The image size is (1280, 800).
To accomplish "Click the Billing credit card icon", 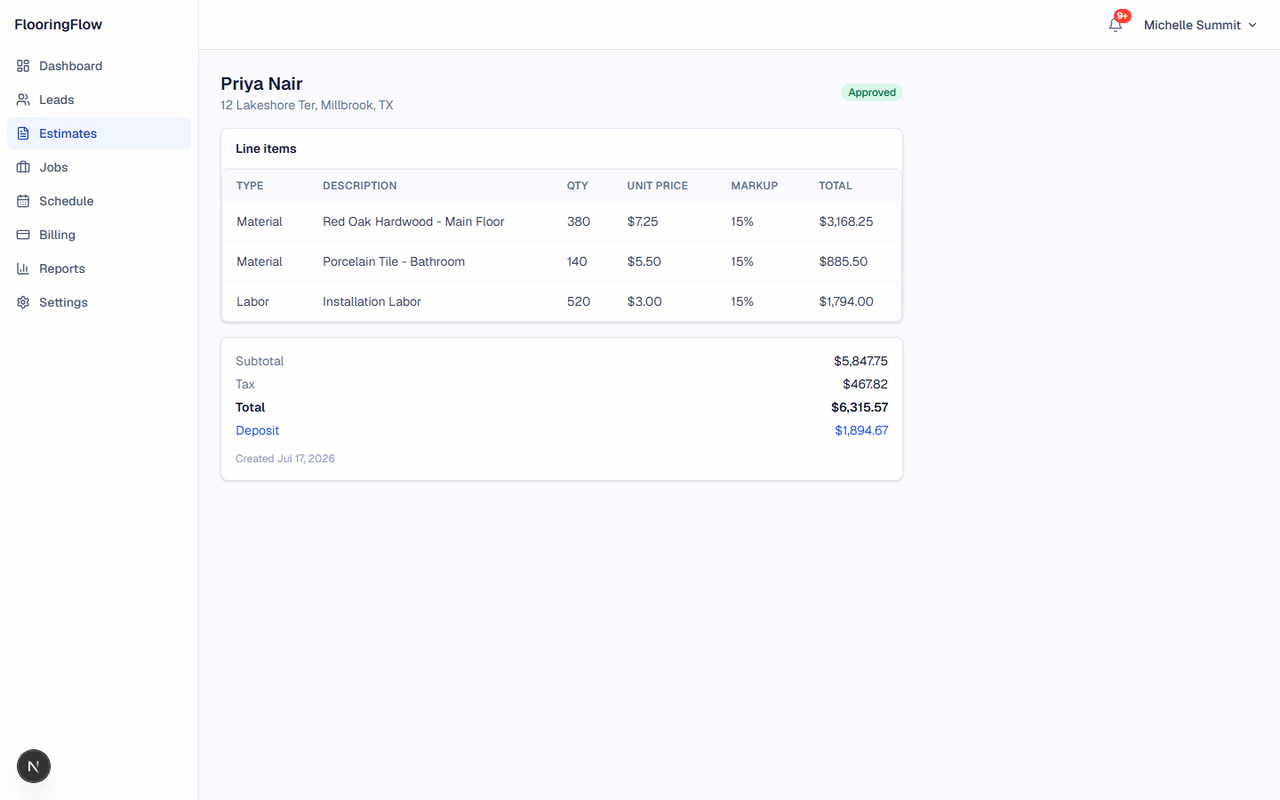I will coord(23,235).
